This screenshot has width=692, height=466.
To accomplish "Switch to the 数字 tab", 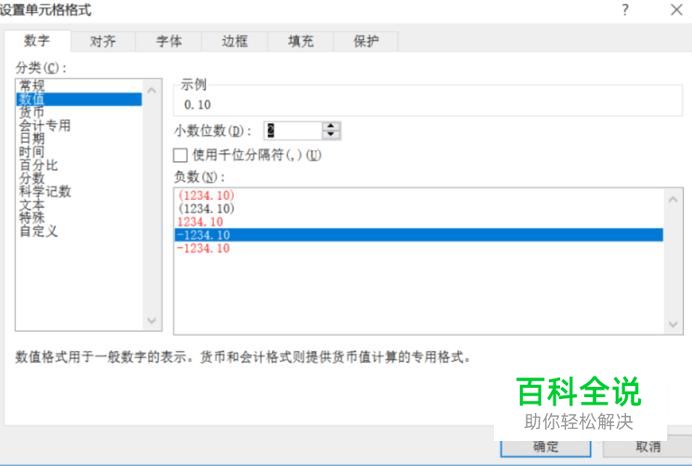I will tap(37, 41).
